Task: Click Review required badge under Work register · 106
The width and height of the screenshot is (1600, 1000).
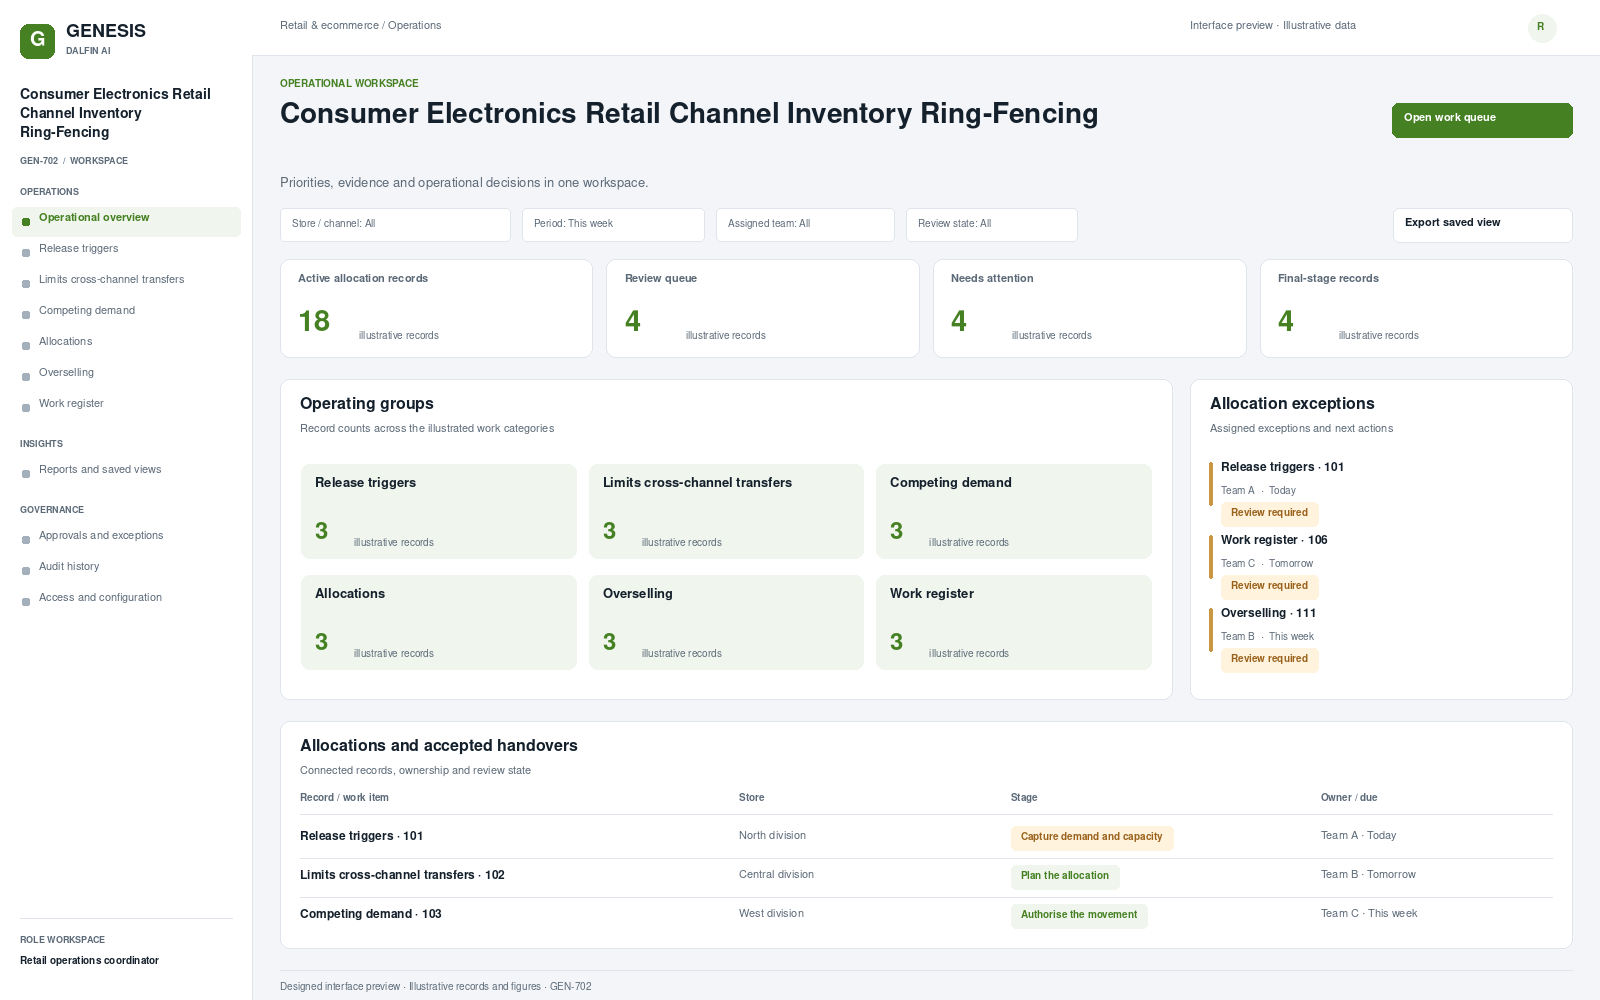Action: click(1269, 586)
